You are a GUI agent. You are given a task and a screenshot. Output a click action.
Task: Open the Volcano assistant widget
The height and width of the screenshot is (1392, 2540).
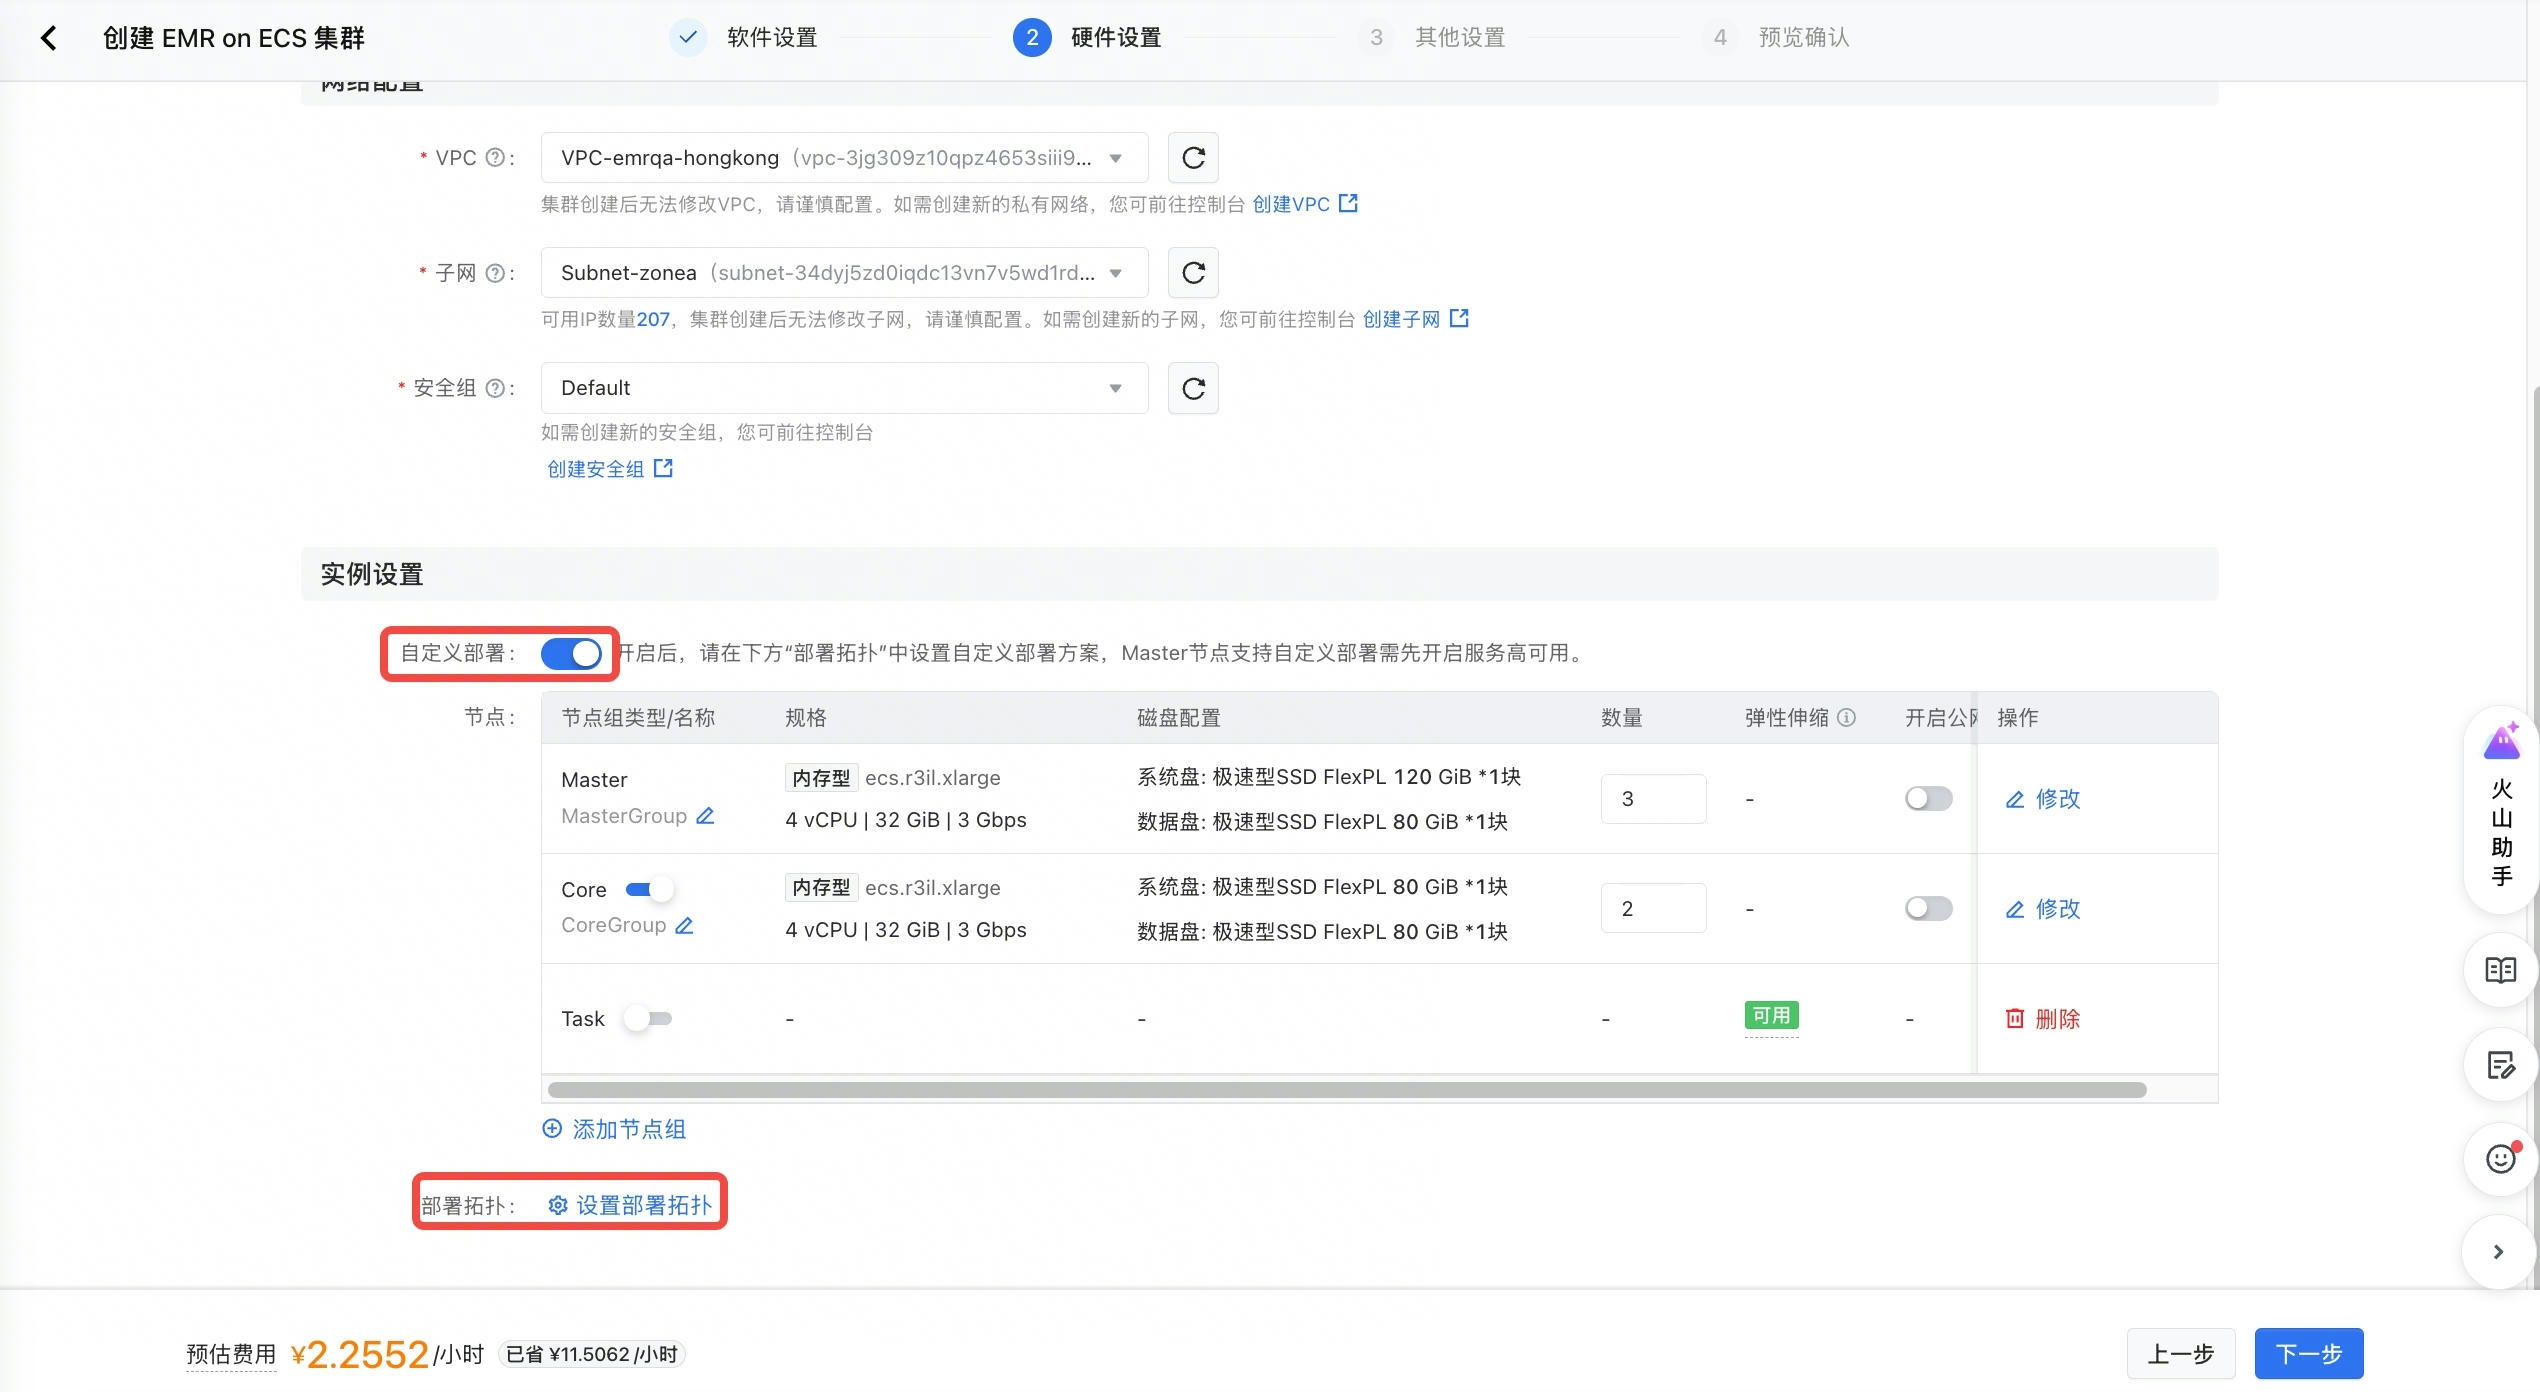point(2501,808)
